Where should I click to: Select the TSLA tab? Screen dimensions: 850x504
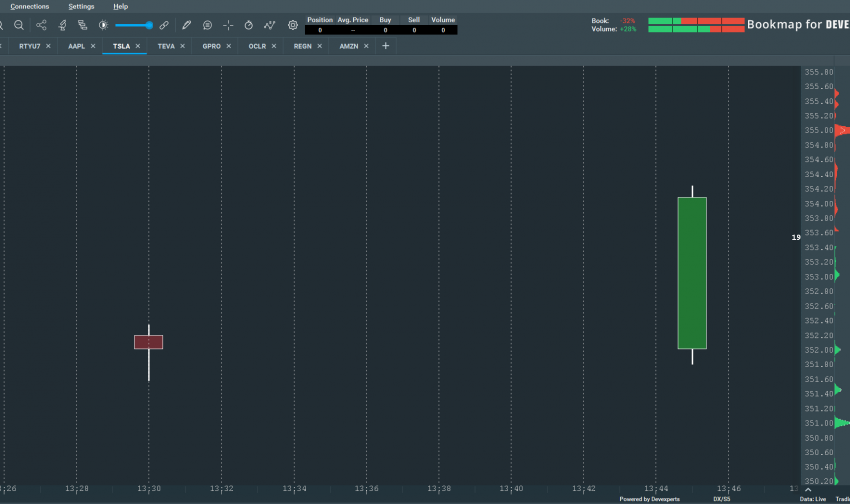pos(121,46)
